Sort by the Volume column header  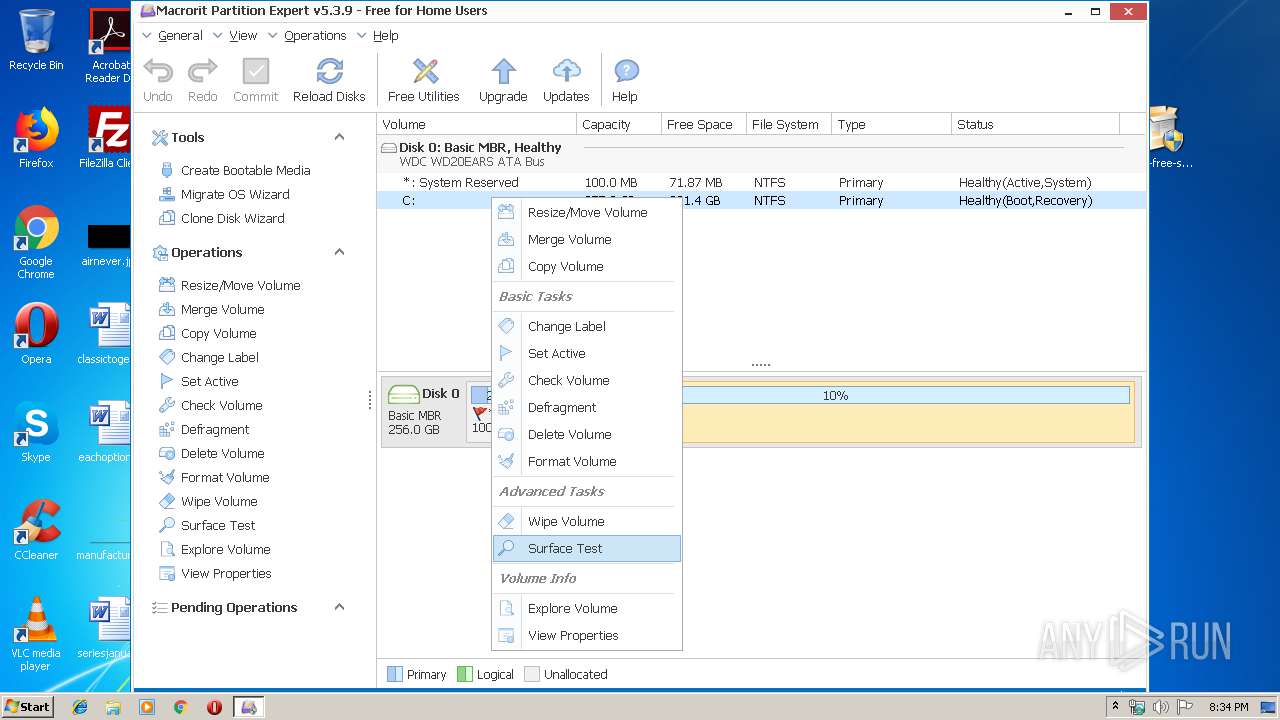(x=477, y=124)
